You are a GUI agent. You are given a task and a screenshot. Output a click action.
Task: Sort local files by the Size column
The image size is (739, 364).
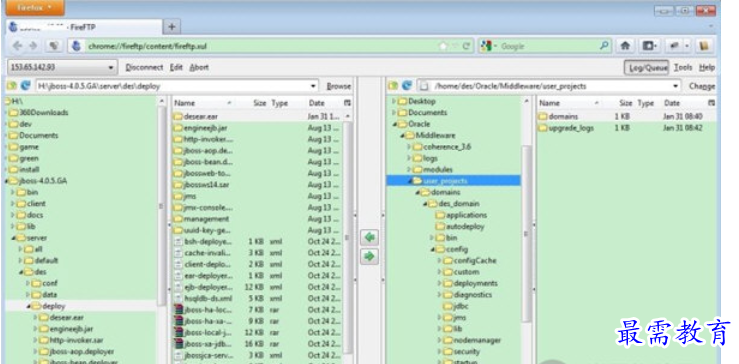coord(260,102)
